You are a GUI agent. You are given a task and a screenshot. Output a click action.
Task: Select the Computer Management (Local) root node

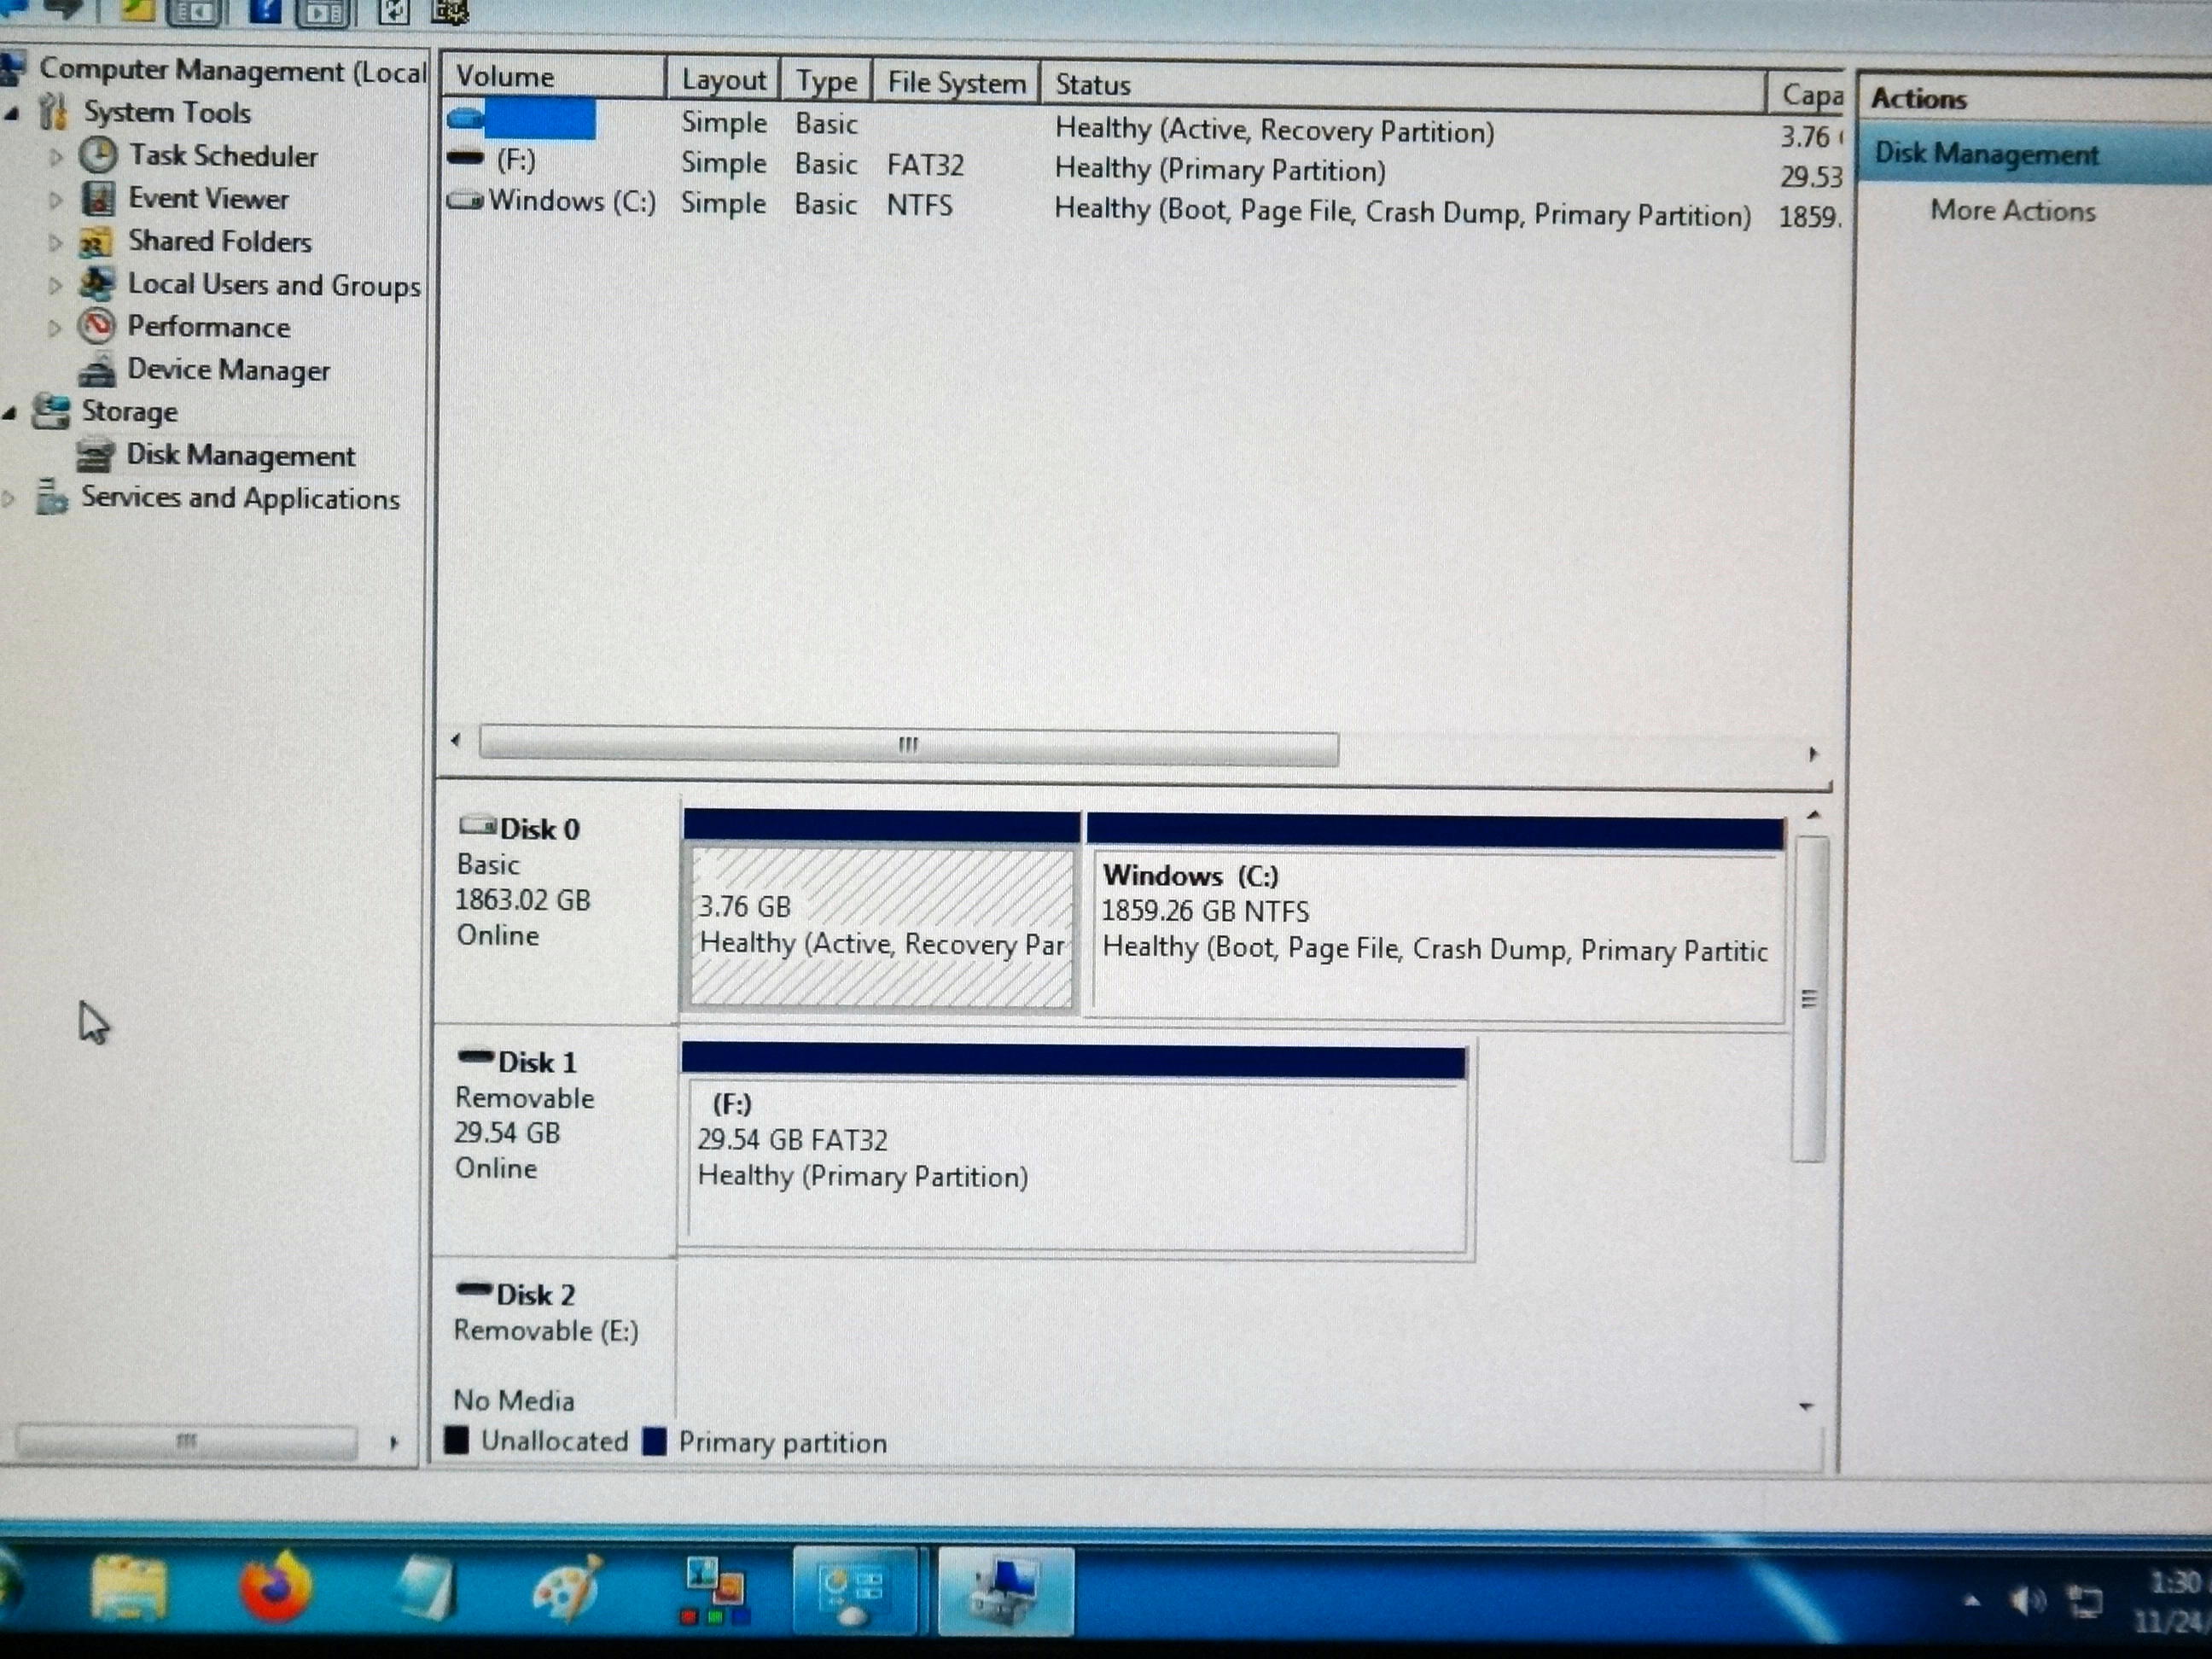(x=232, y=70)
